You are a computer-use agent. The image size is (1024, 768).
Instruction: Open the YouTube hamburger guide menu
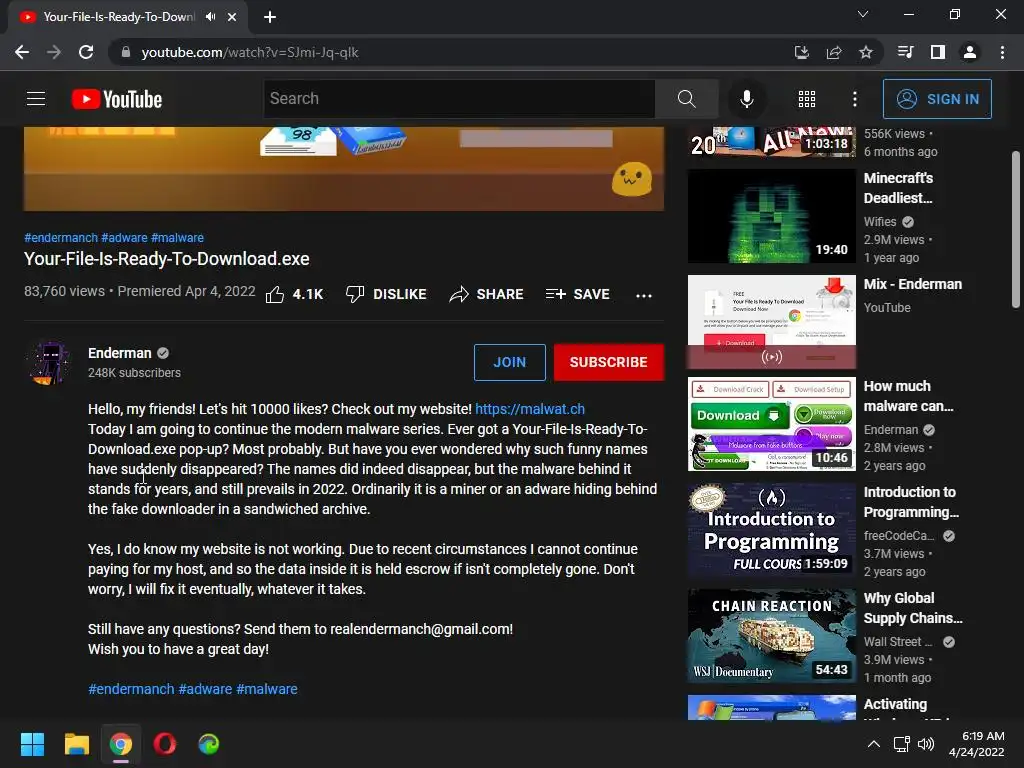point(36,99)
